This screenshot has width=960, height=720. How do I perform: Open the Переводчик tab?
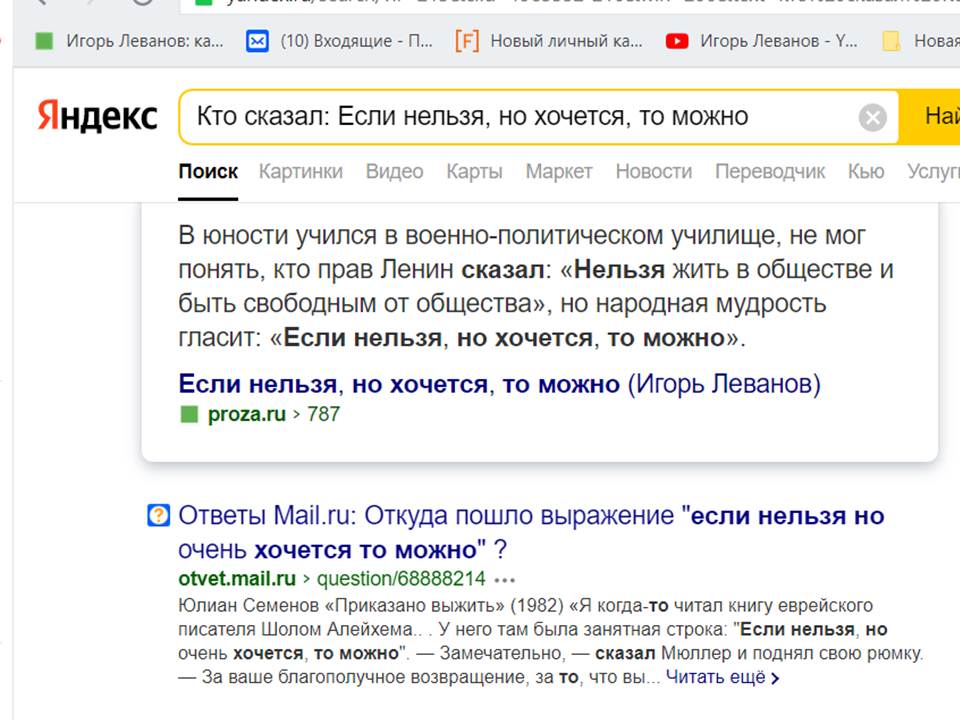(770, 171)
